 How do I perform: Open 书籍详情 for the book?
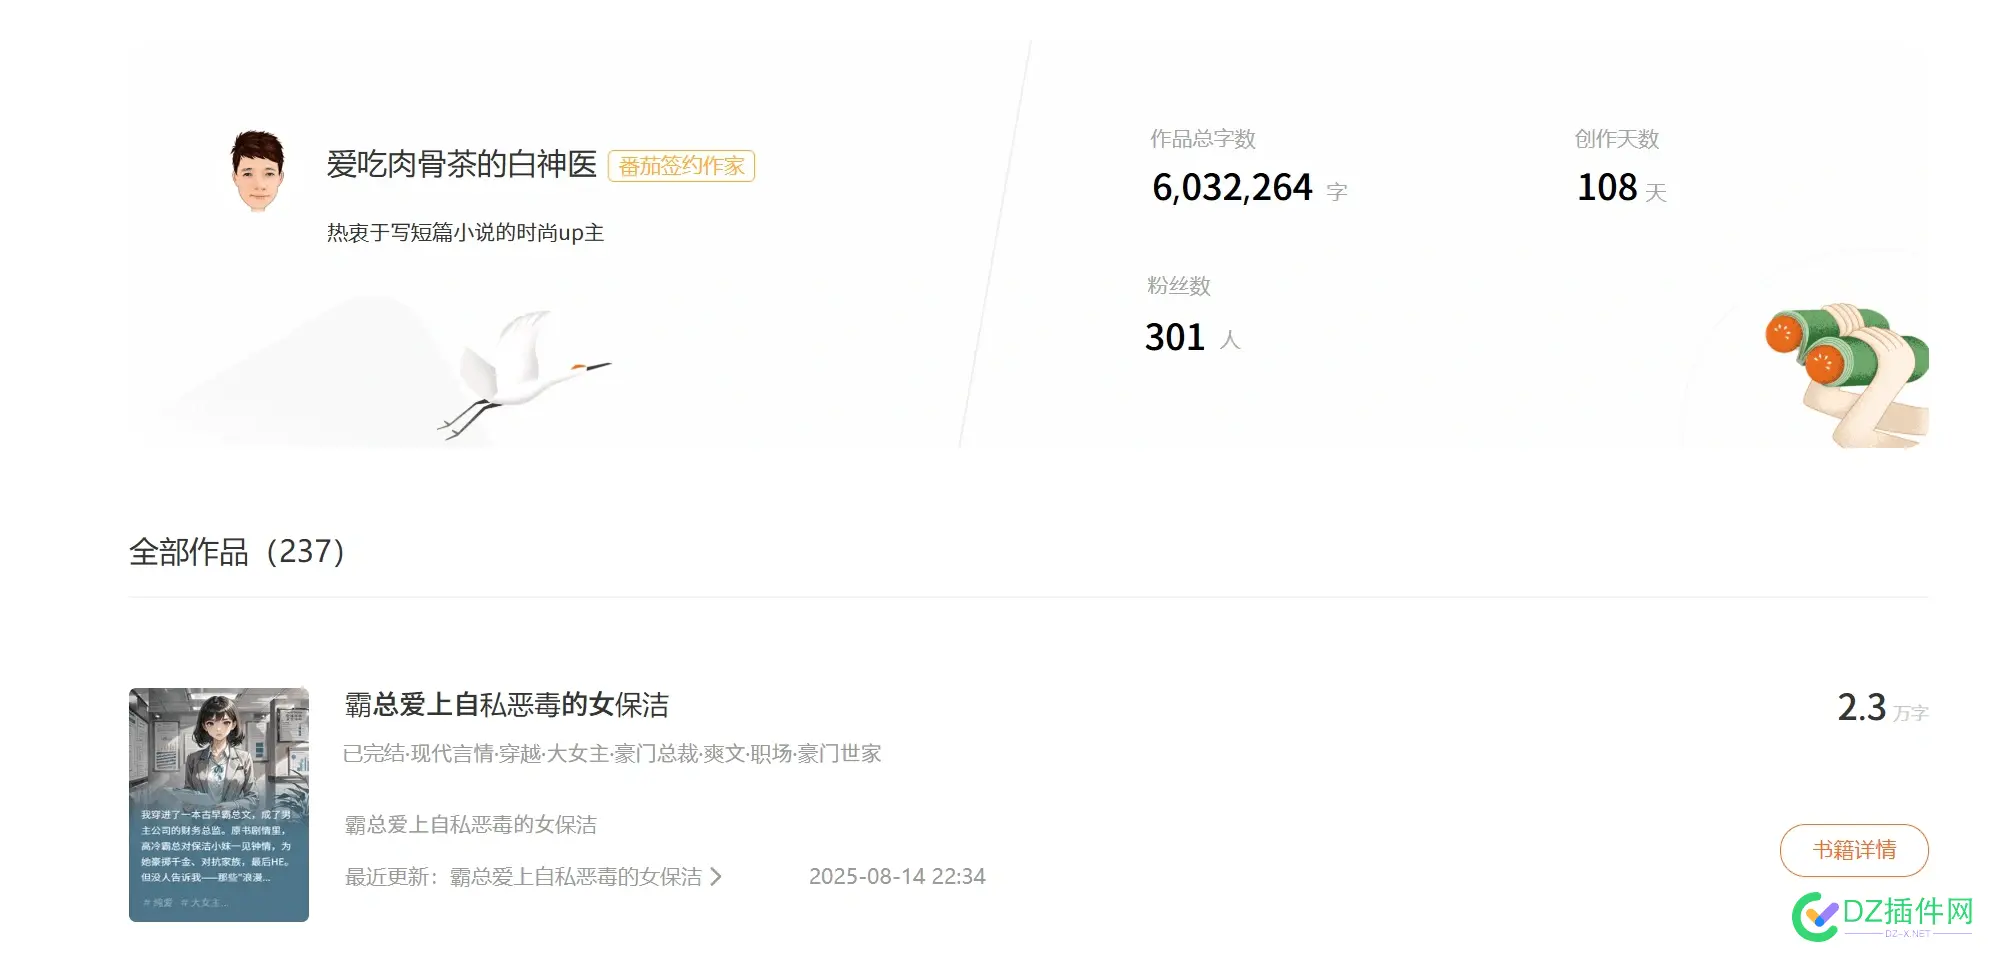[1853, 850]
